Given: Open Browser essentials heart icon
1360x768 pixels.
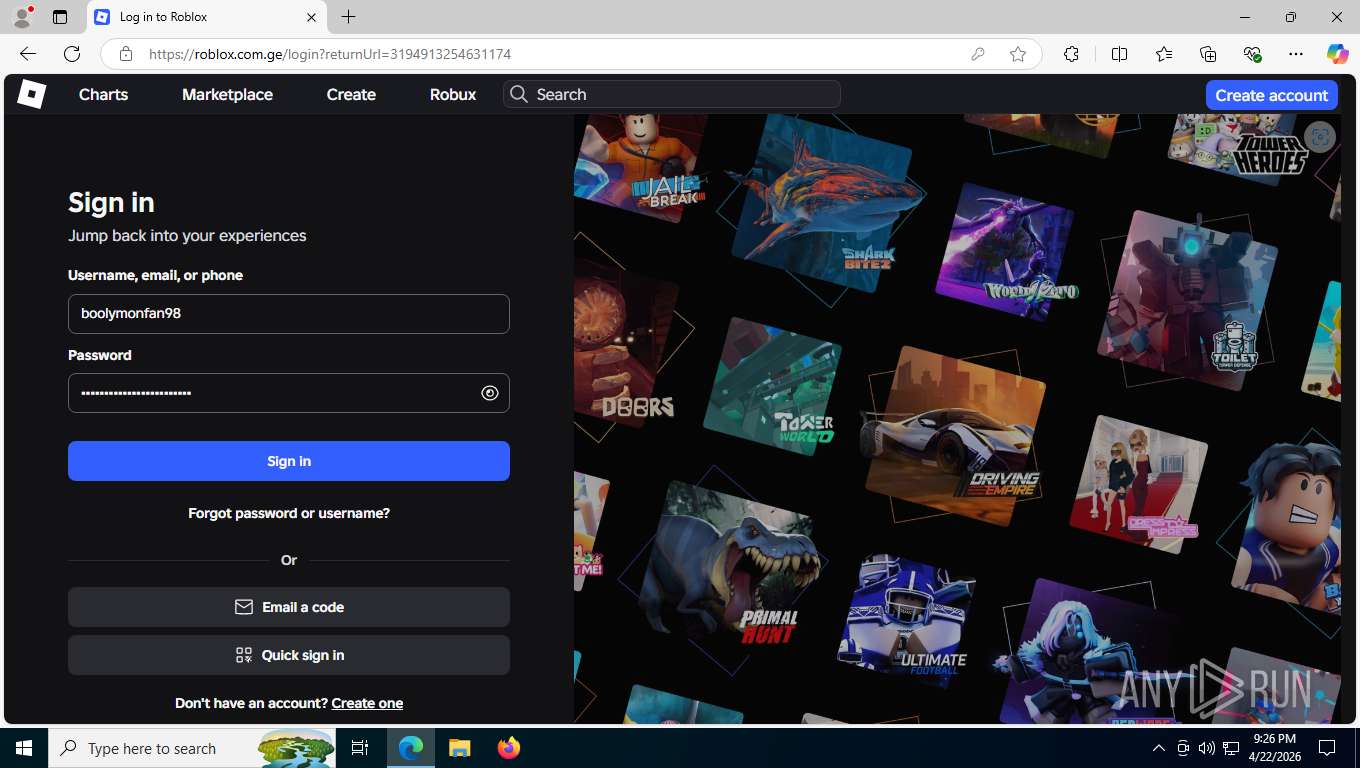Looking at the screenshot, I should point(1252,54).
